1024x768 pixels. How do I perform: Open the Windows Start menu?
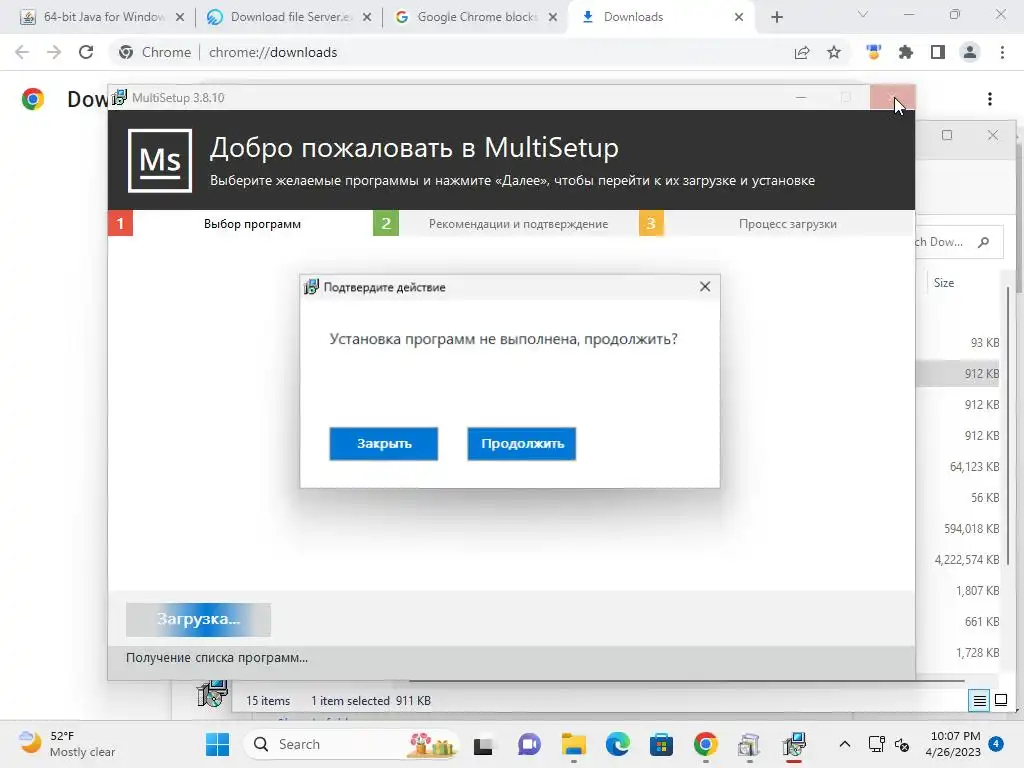217,744
